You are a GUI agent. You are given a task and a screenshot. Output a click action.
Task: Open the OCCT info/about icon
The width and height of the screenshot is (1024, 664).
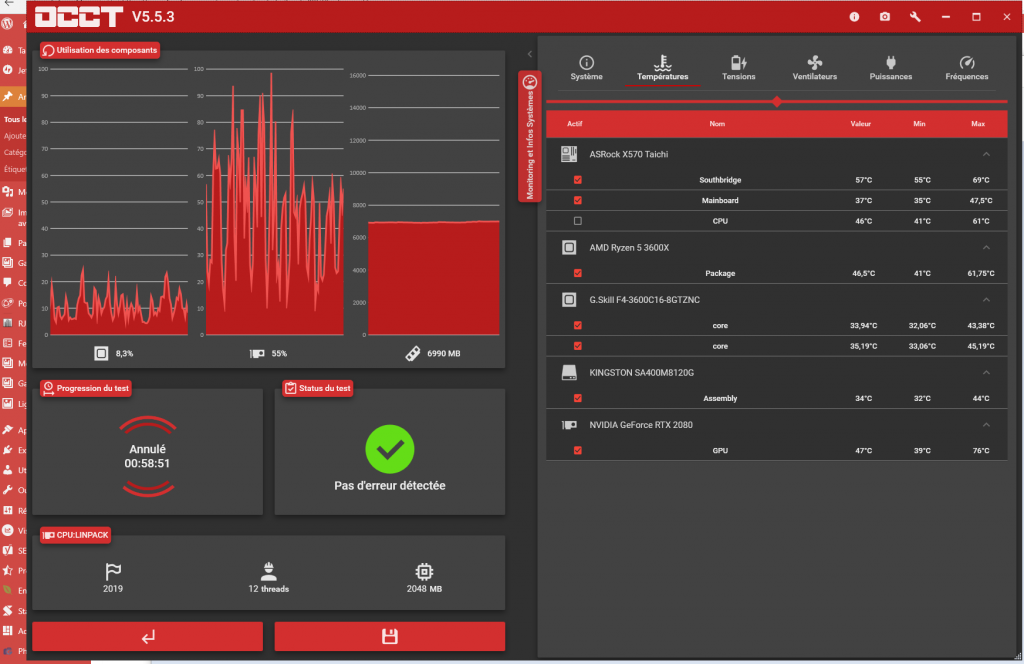[x=854, y=17]
